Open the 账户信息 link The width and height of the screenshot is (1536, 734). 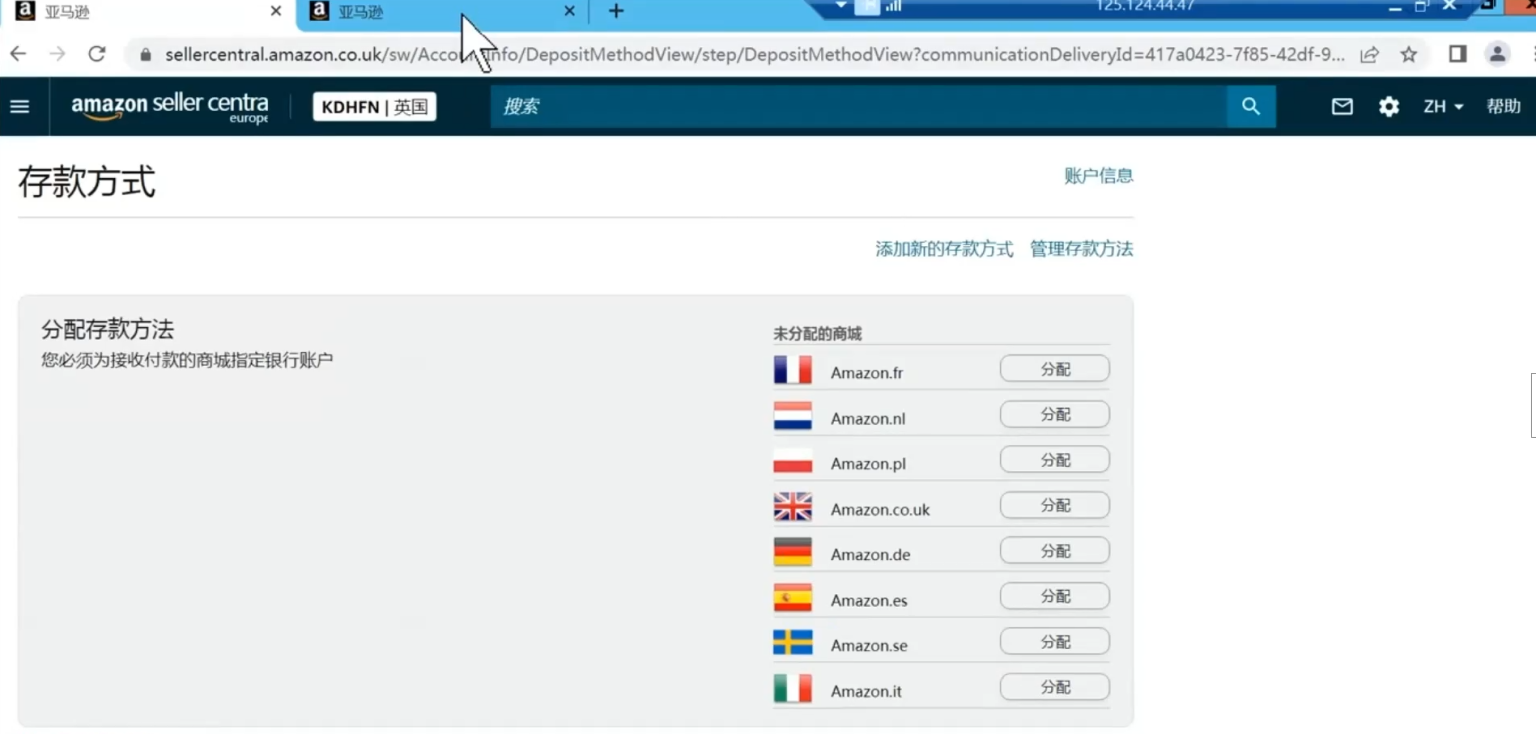tap(1098, 176)
